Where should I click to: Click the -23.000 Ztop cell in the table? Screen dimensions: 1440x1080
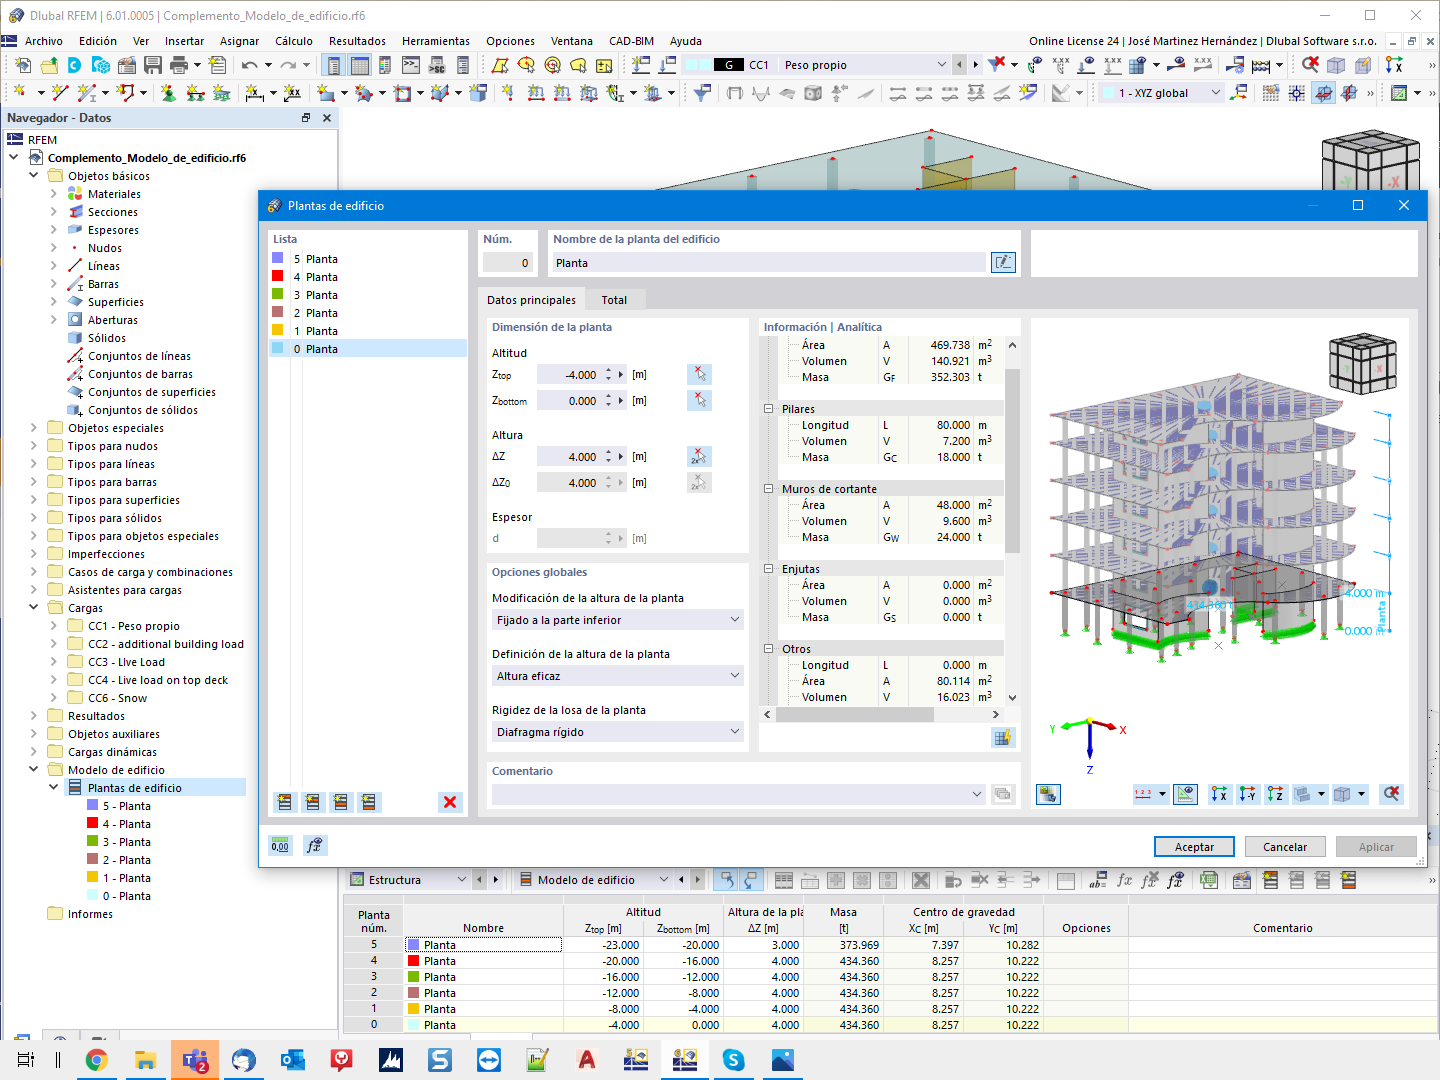coord(603,945)
